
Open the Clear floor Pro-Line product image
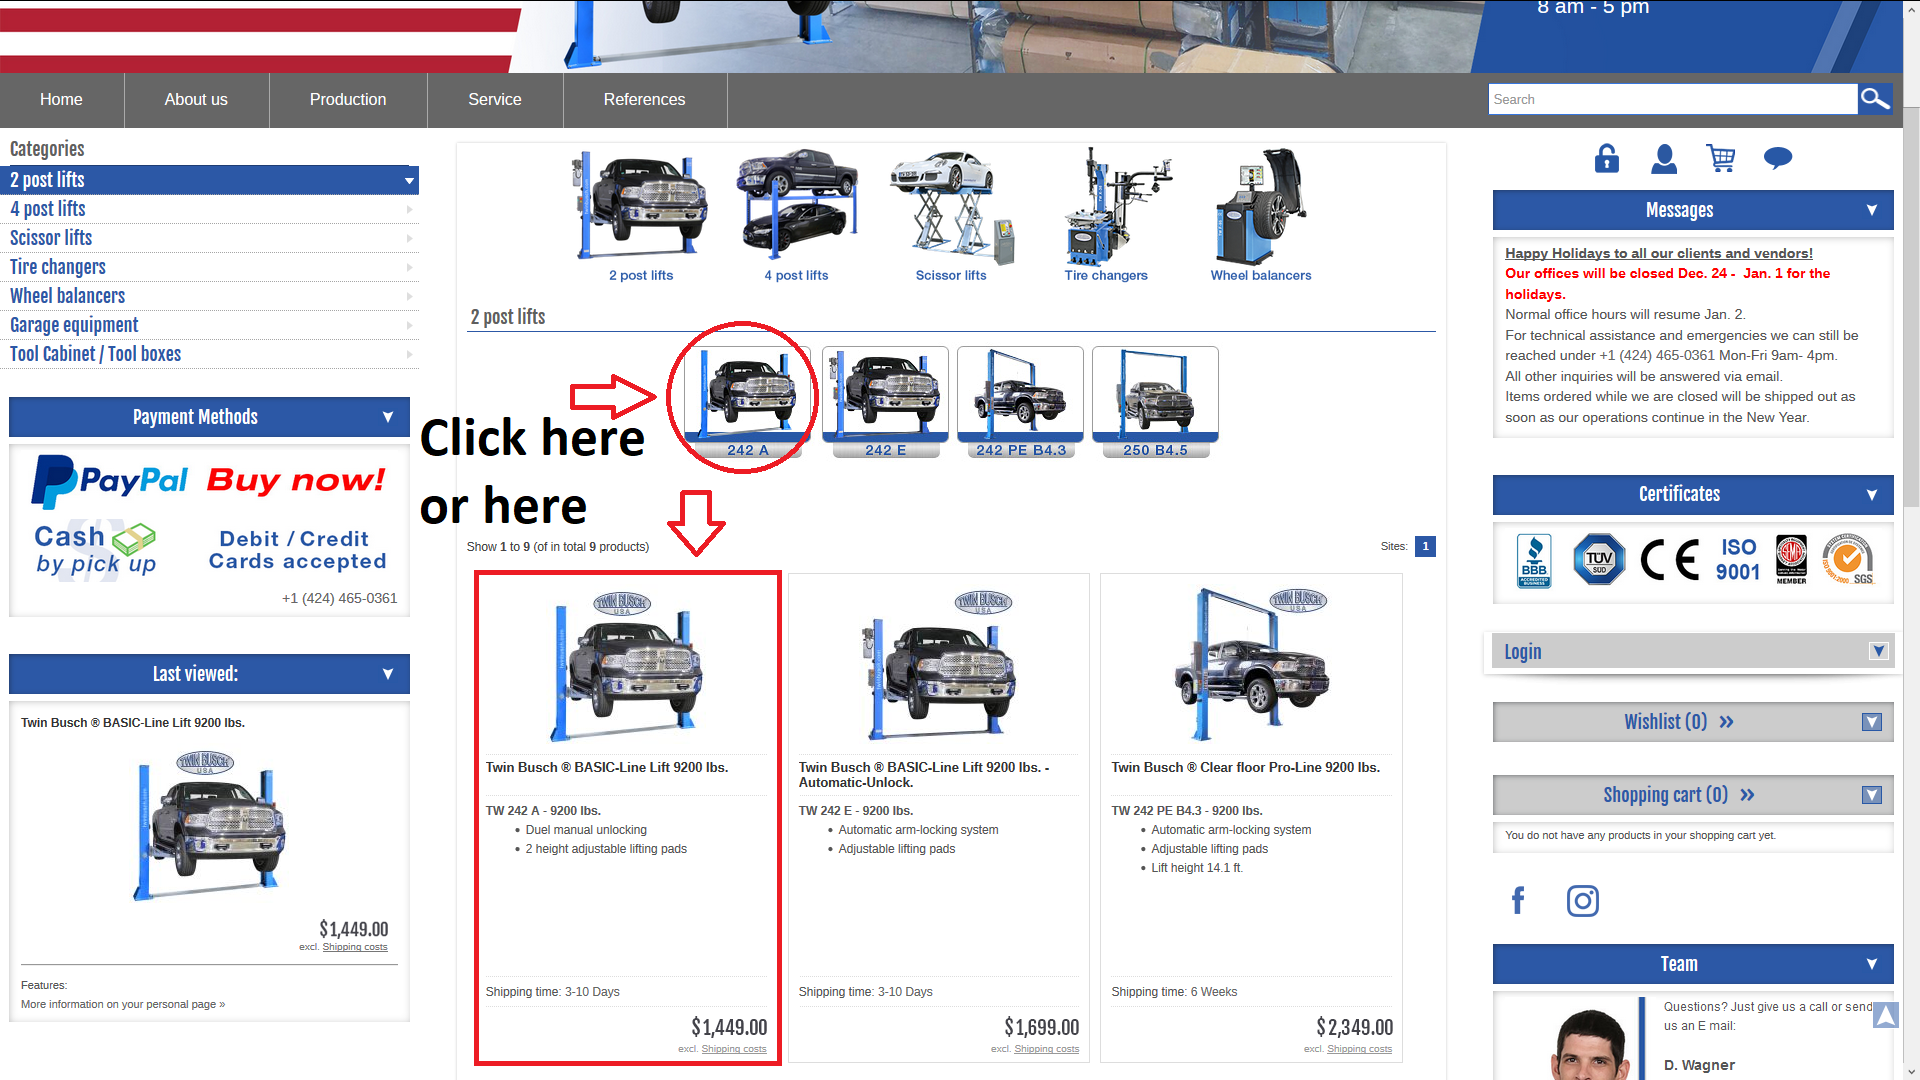(x=1251, y=663)
